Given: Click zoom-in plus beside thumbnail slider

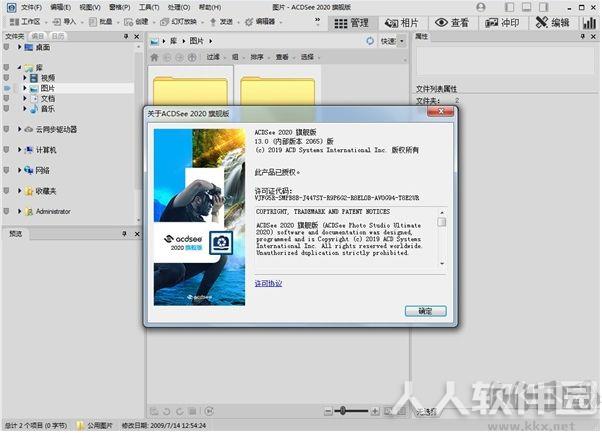Looking at the screenshot, I should tap(375, 412).
